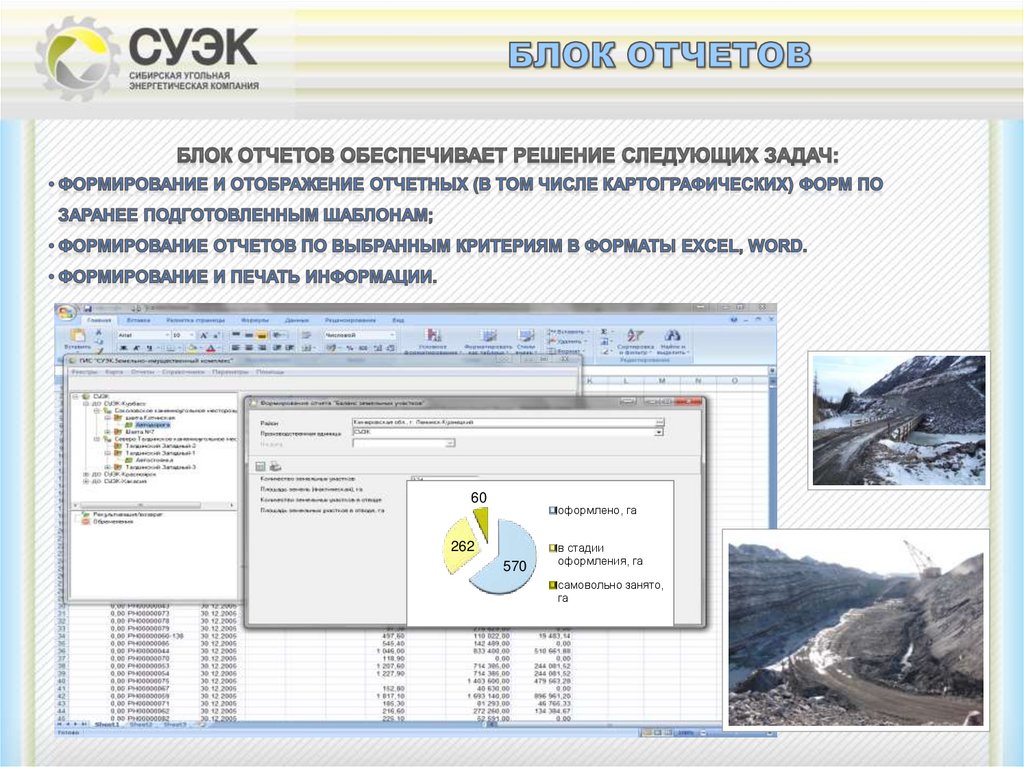Screen dimensions: 1024x767
Task: Click the legend entry "оформлено, га"
Action: click(x=592, y=510)
